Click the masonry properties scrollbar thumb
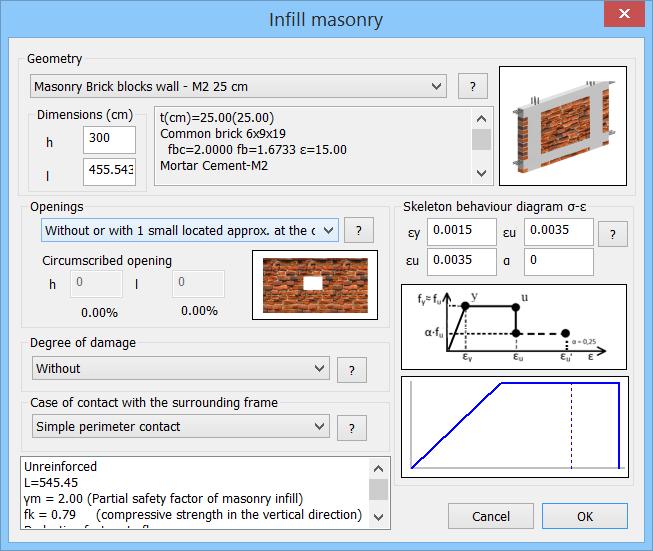653x551 pixels. tap(481, 140)
